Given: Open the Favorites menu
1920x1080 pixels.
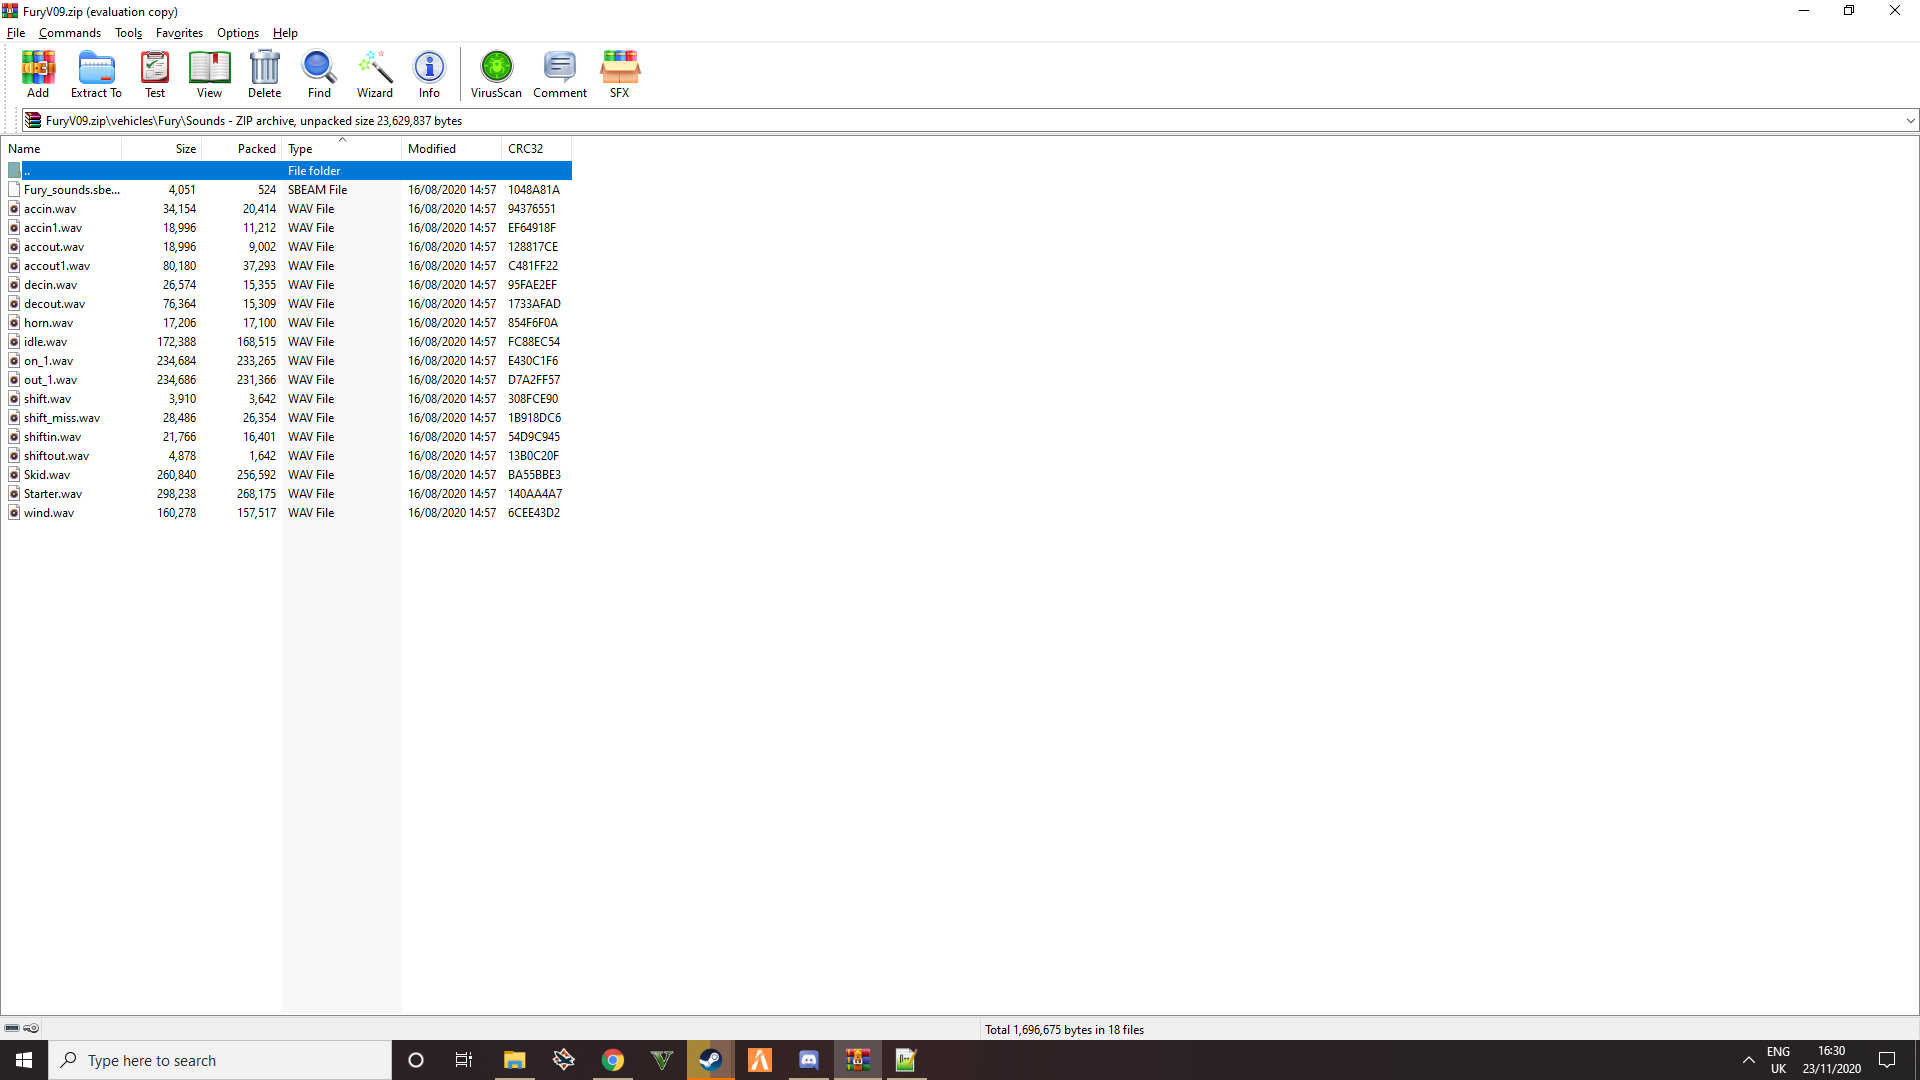Looking at the screenshot, I should point(179,33).
